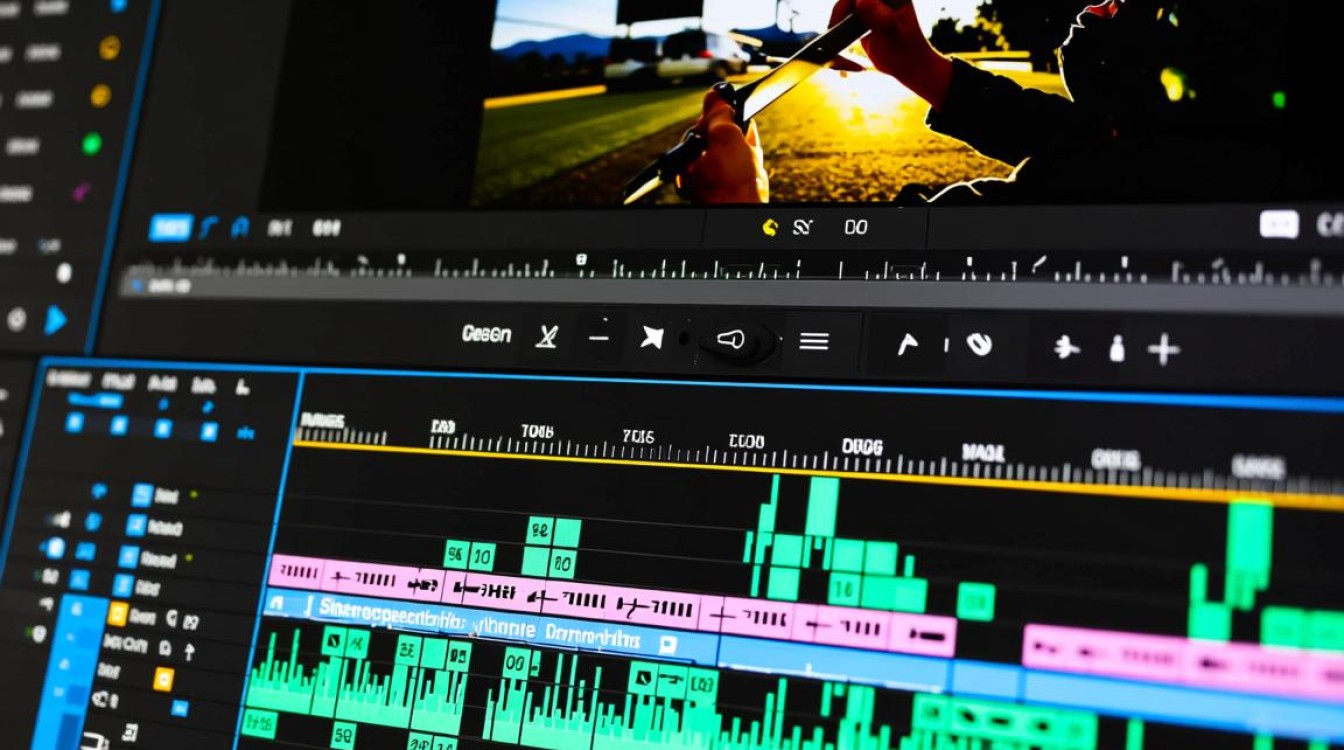Click the sparkle effects icon in the toolbar
This screenshot has height=750, width=1344.
click(1067, 348)
